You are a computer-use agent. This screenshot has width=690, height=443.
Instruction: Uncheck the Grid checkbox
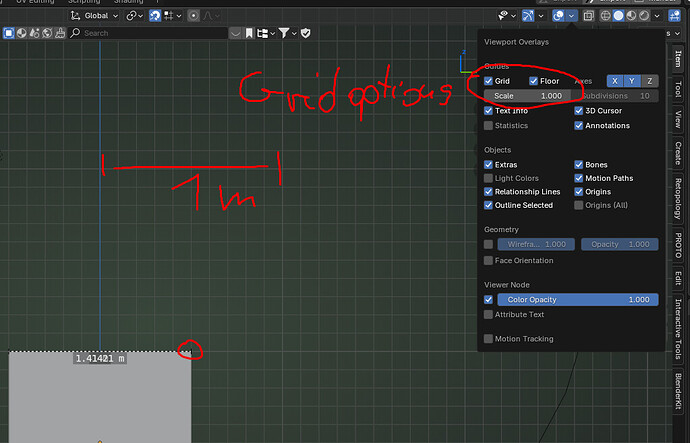pyautogui.click(x=488, y=81)
